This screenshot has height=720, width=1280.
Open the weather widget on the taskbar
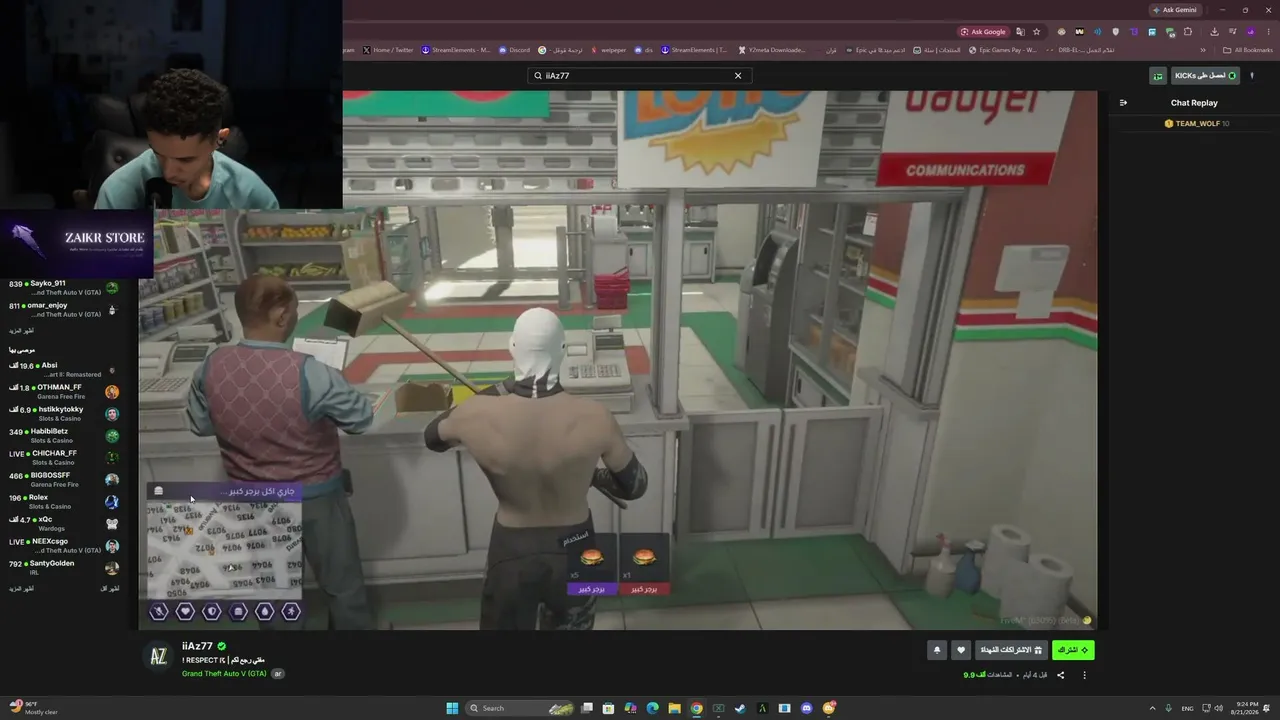33,708
